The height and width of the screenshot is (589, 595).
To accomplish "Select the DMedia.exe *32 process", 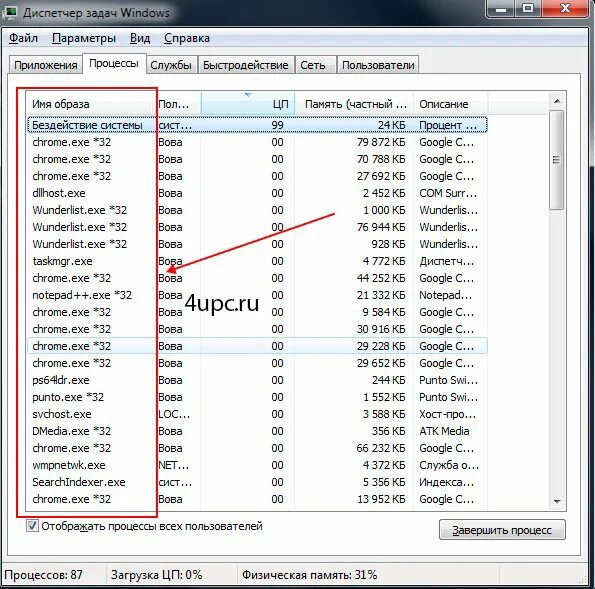I will pyautogui.click(x=257, y=431).
